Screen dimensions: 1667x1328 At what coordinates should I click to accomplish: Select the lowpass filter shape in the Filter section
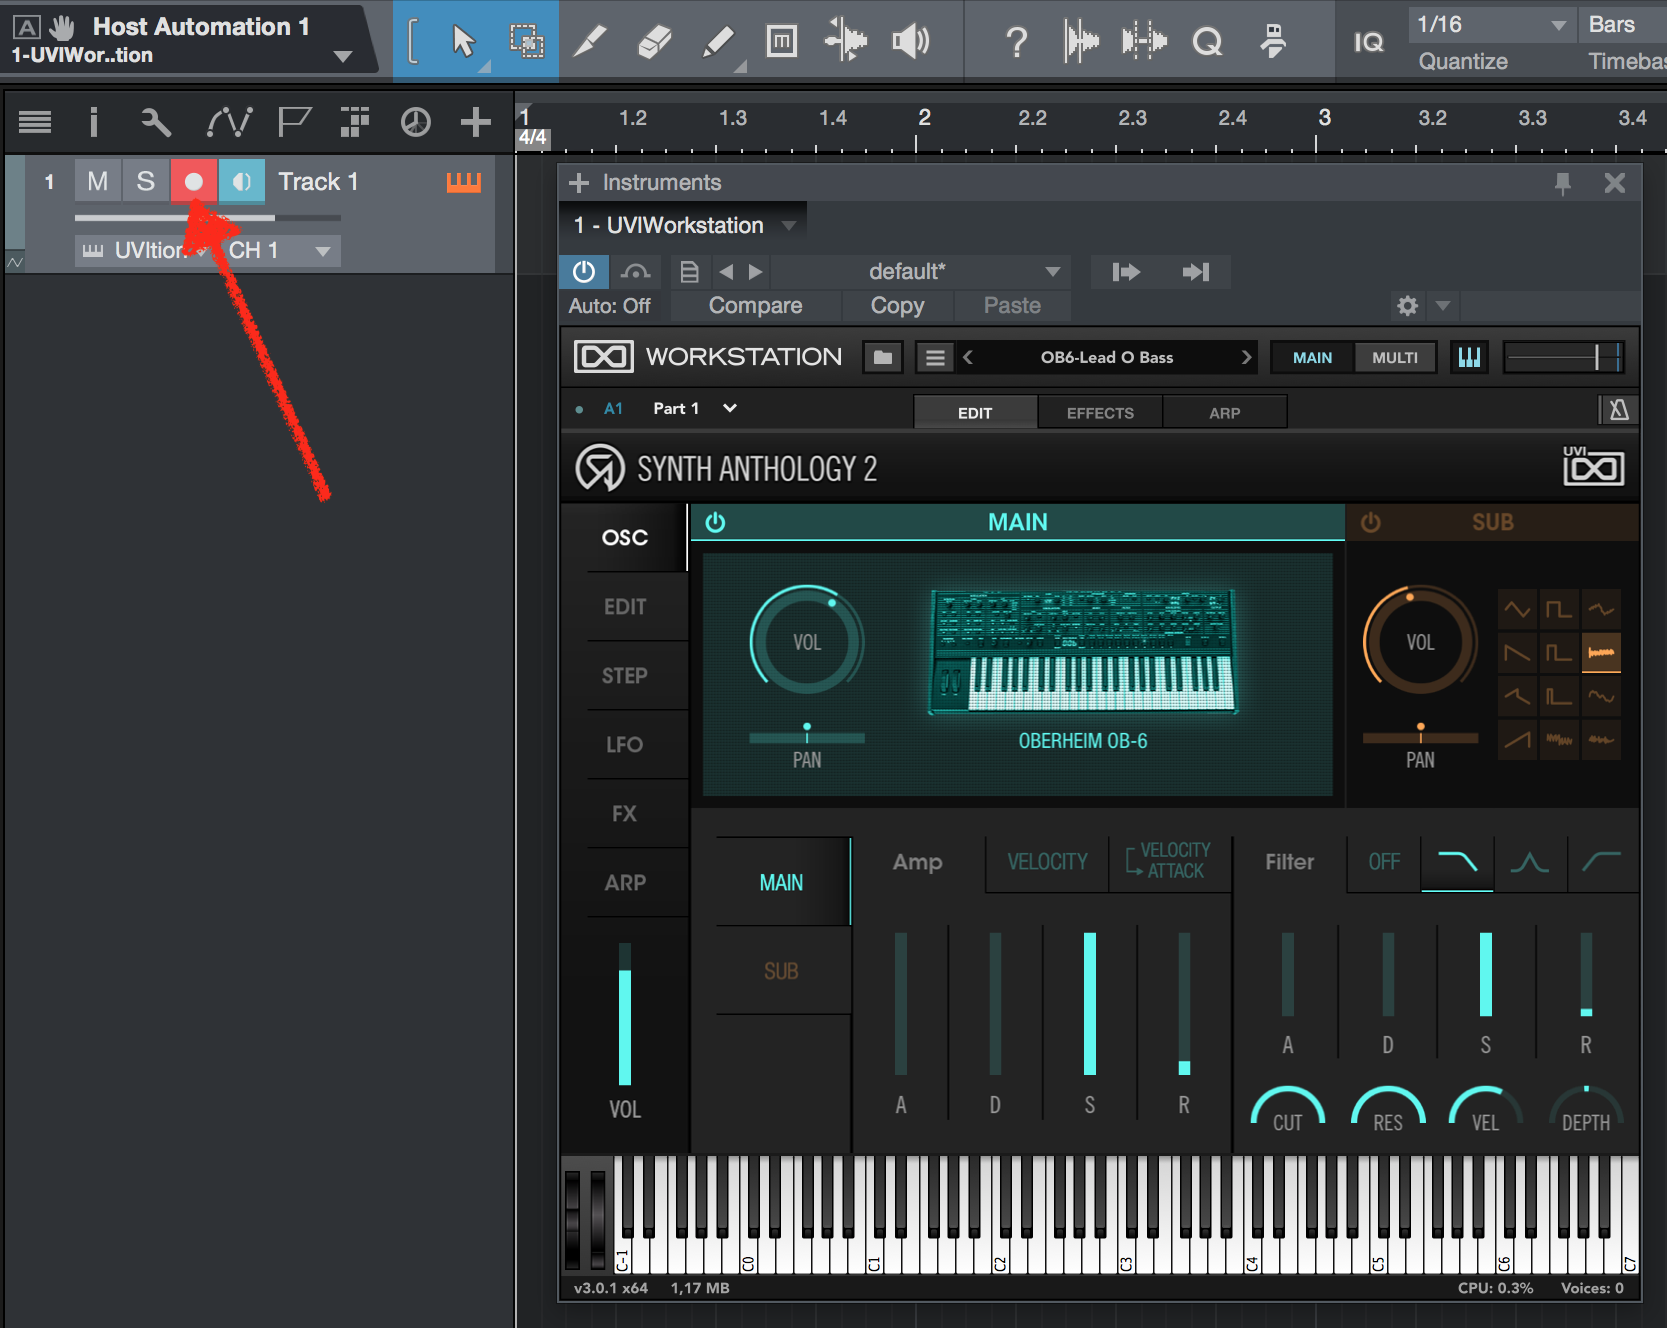click(1456, 862)
